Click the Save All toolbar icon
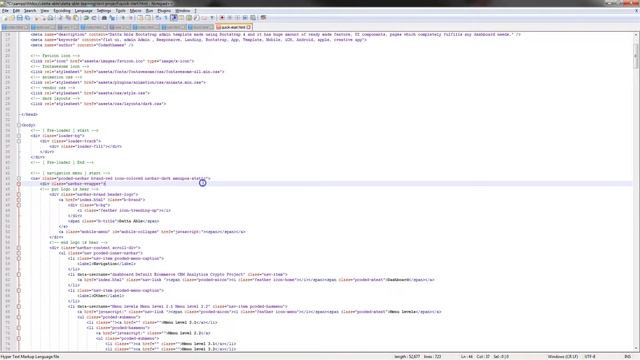640x360 pixels. click(27, 18)
